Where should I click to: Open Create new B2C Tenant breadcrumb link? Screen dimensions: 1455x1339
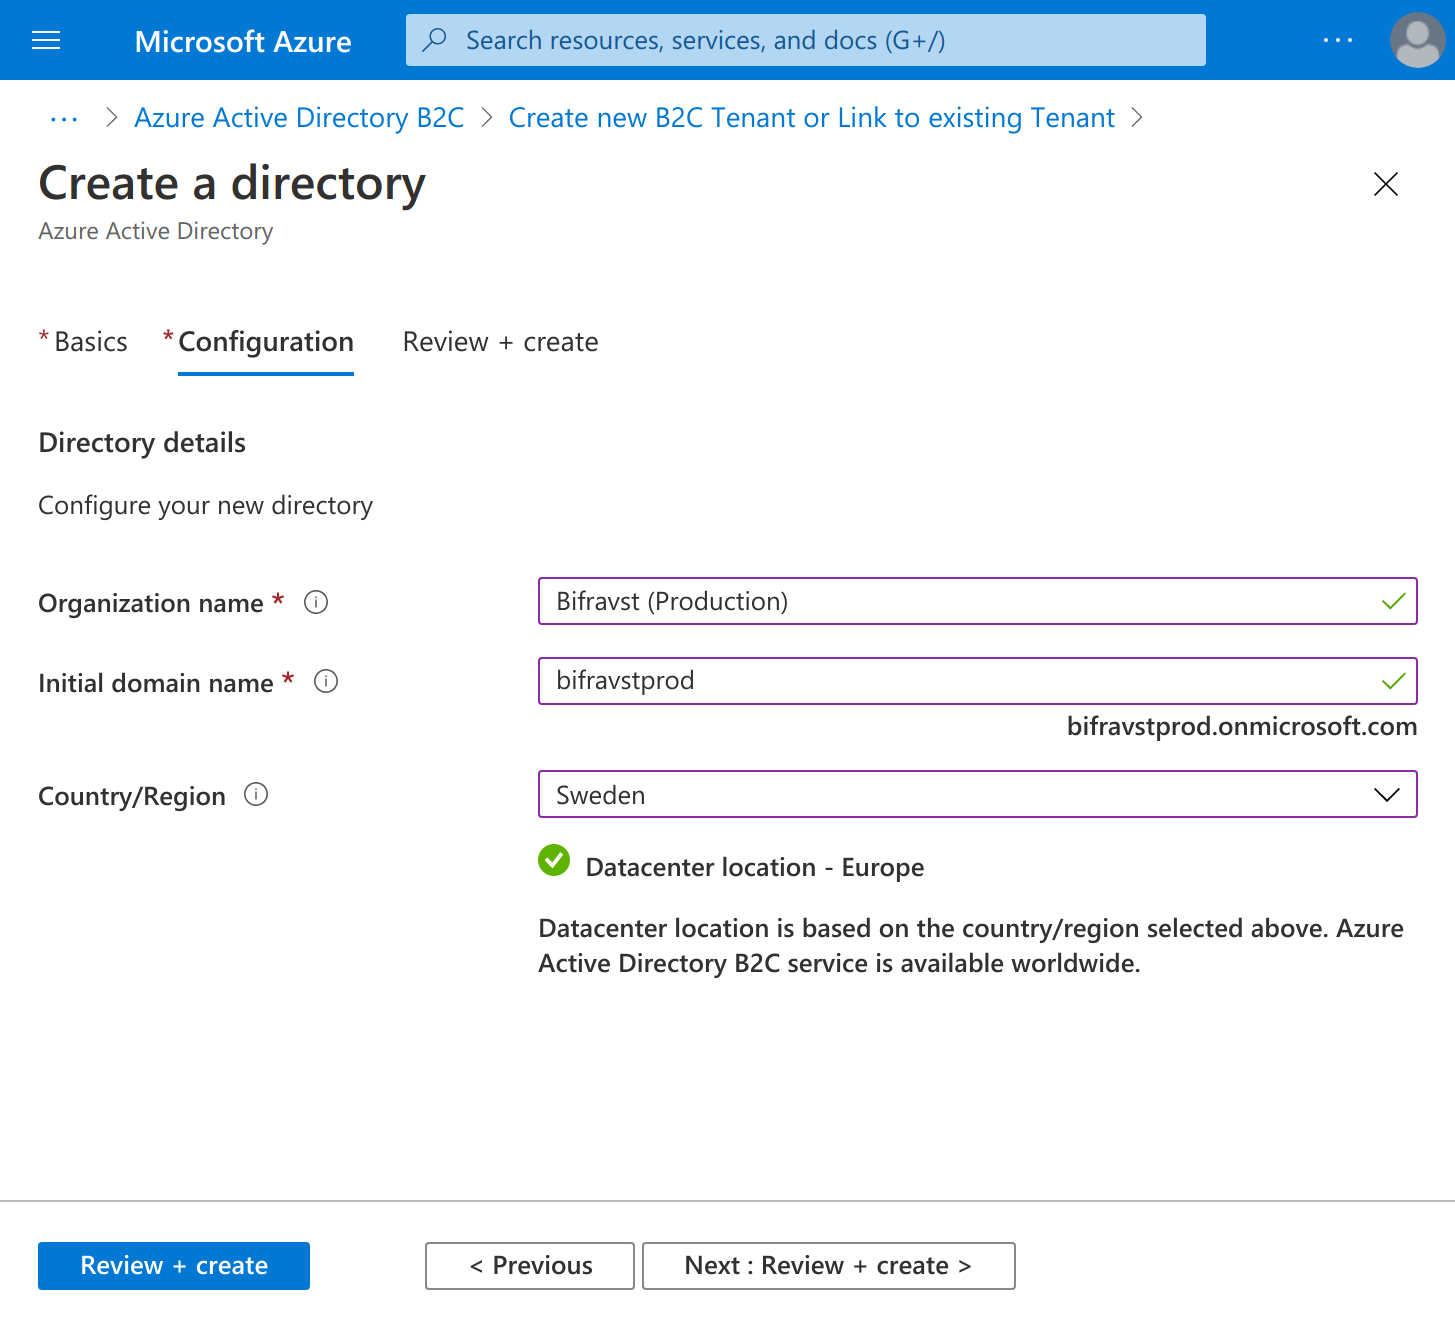[x=811, y=118]
